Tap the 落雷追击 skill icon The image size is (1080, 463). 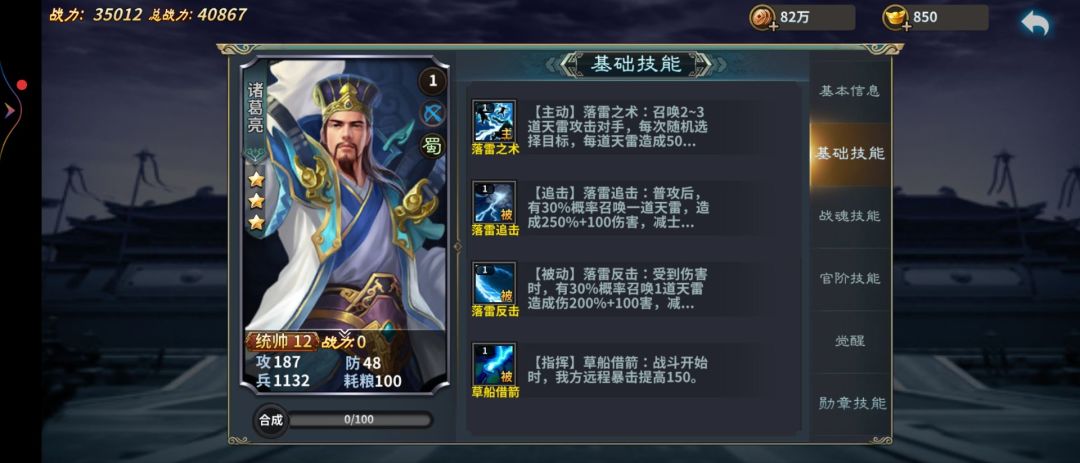tap(494, 202)
